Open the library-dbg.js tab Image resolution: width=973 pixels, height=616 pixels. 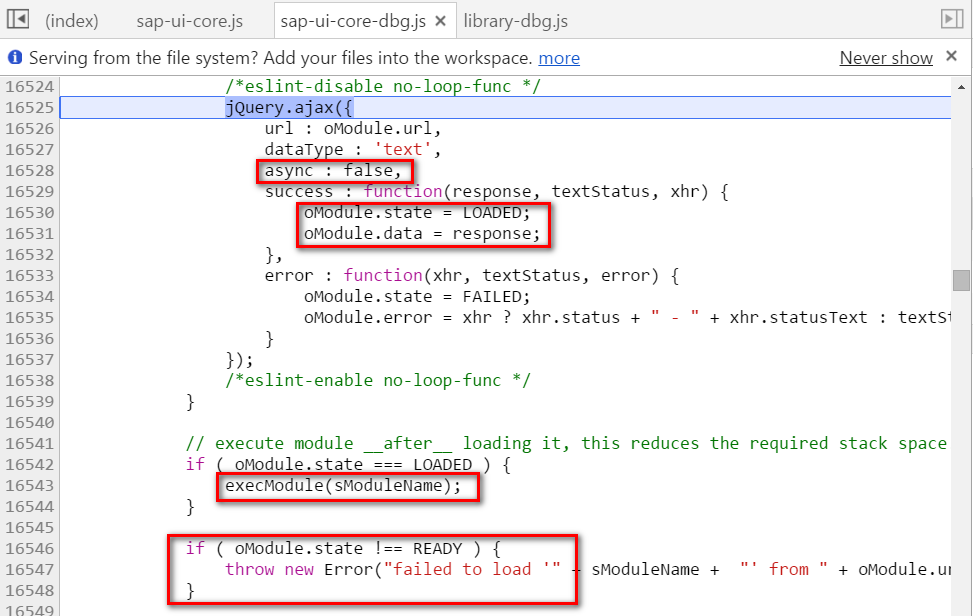(x=516, y=21)
